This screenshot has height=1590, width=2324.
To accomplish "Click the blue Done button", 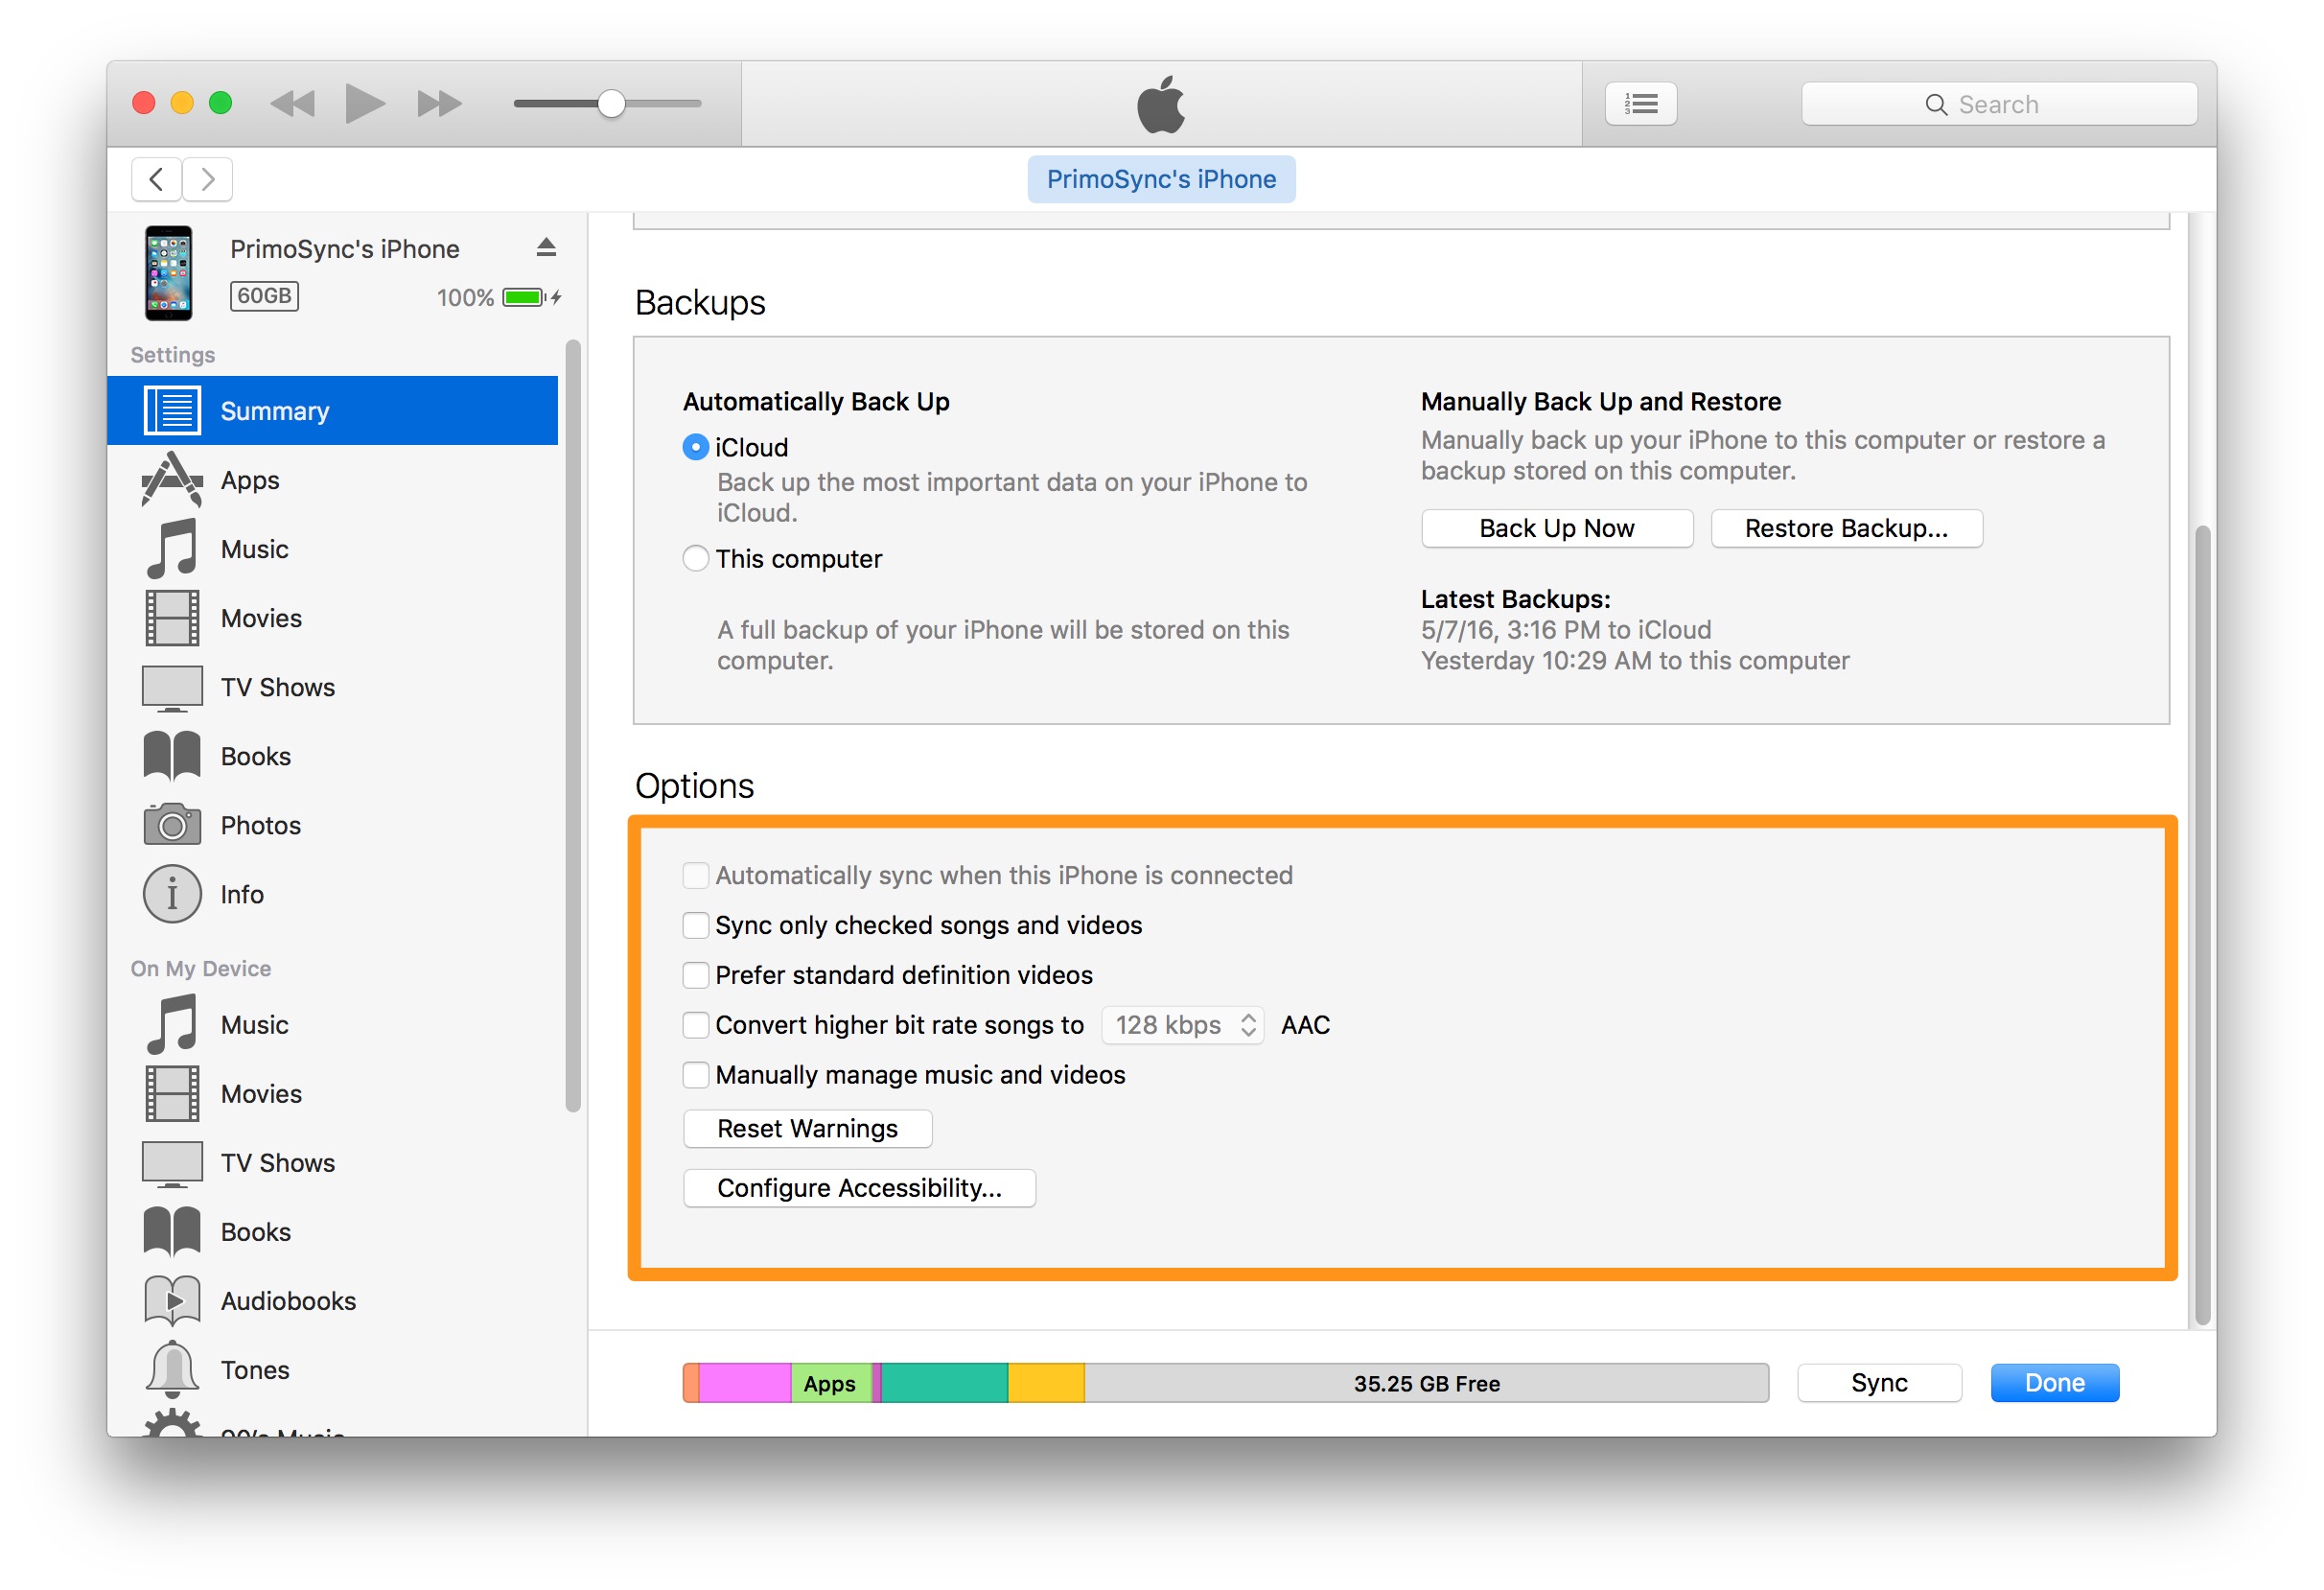I will 2054,1383.
